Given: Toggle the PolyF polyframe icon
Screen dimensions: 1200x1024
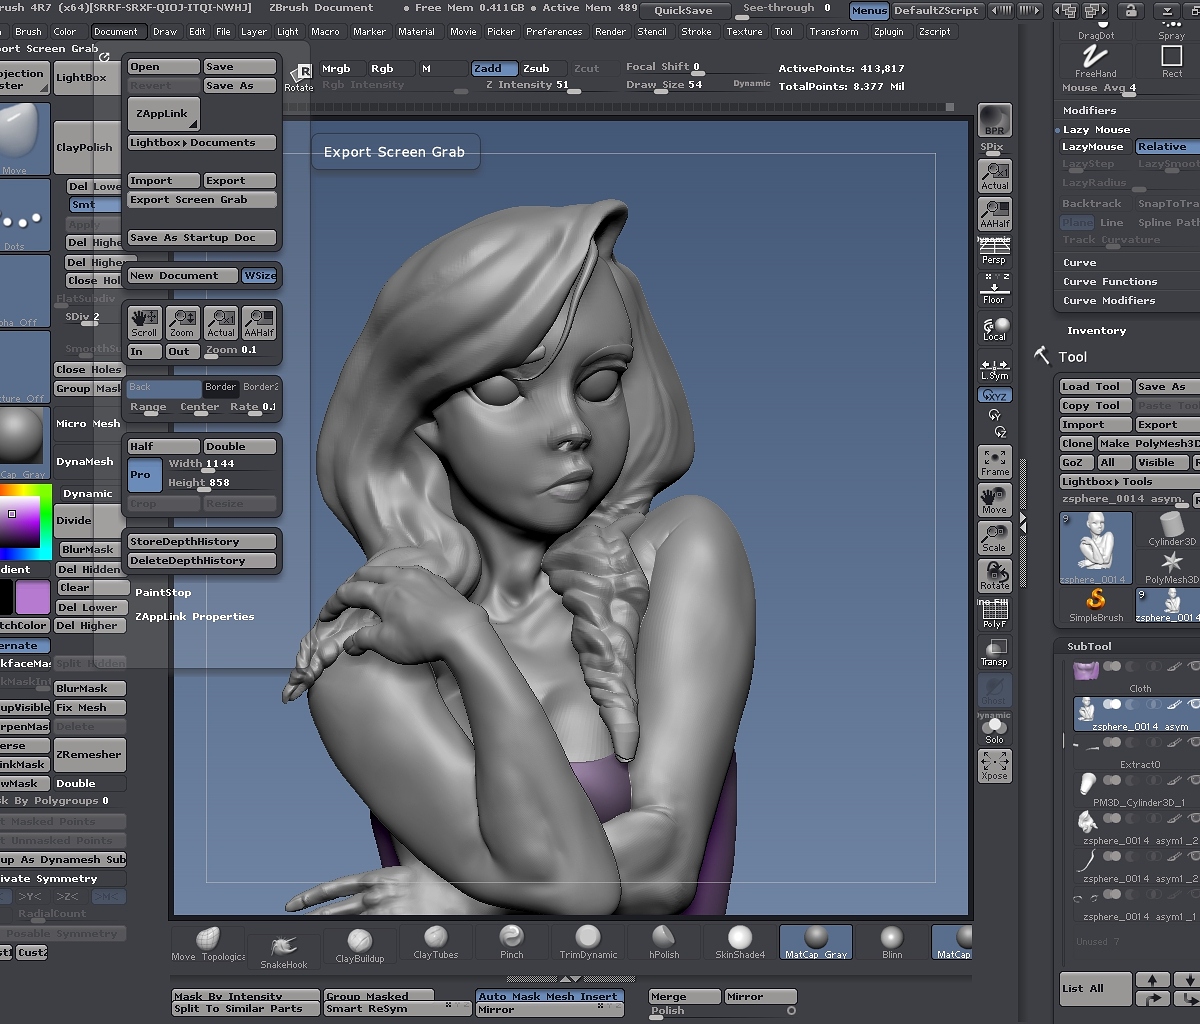Looking at the screenshot, I should [x=994, y=614].
